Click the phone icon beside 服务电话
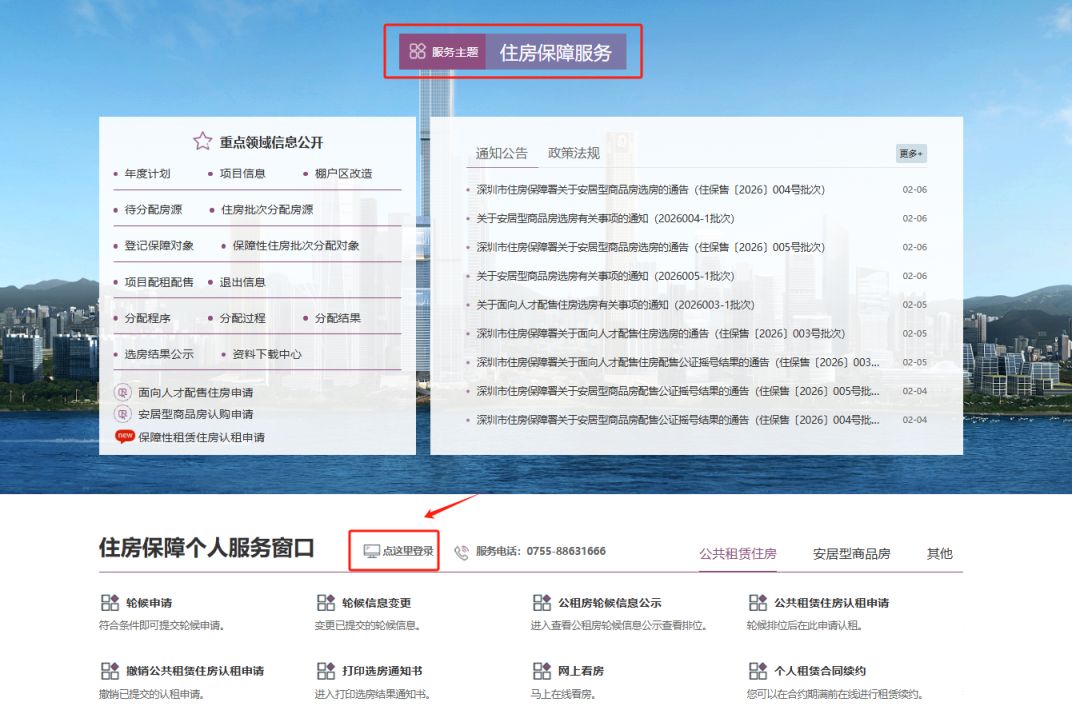Screen dimensions: 1072x722 [461, 552]
